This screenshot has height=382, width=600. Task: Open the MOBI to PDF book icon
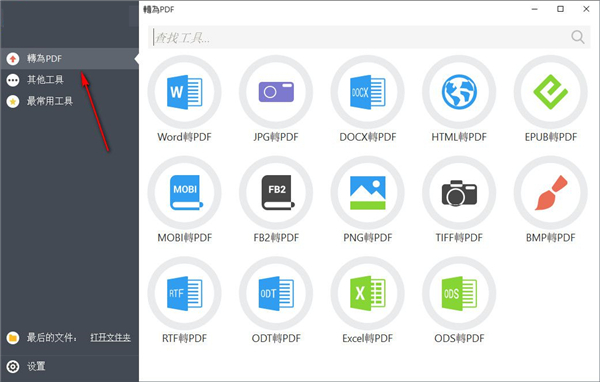click(x=184, y=193)
